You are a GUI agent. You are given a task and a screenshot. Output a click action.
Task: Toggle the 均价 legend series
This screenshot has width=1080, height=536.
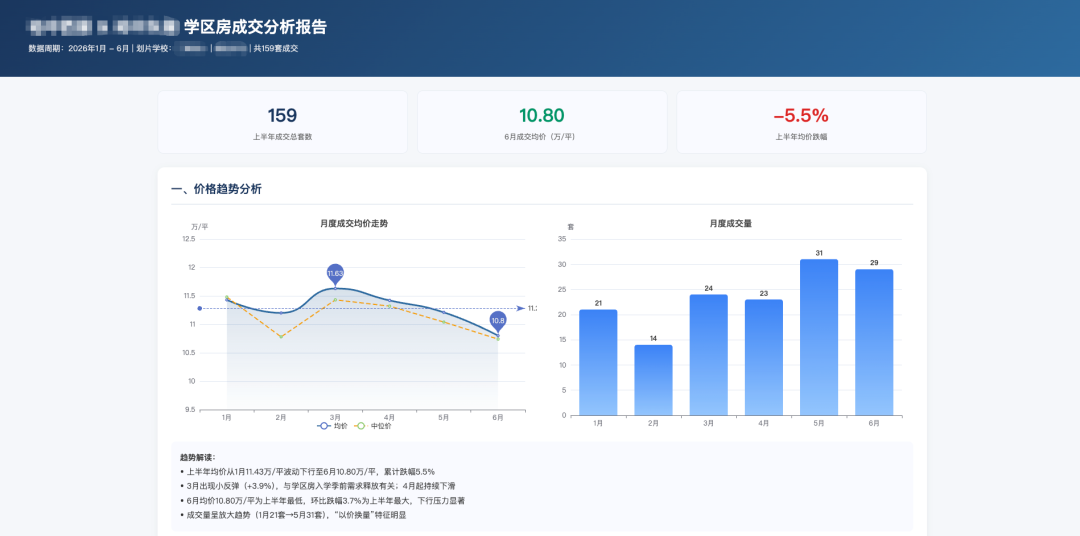pos(333,426)
